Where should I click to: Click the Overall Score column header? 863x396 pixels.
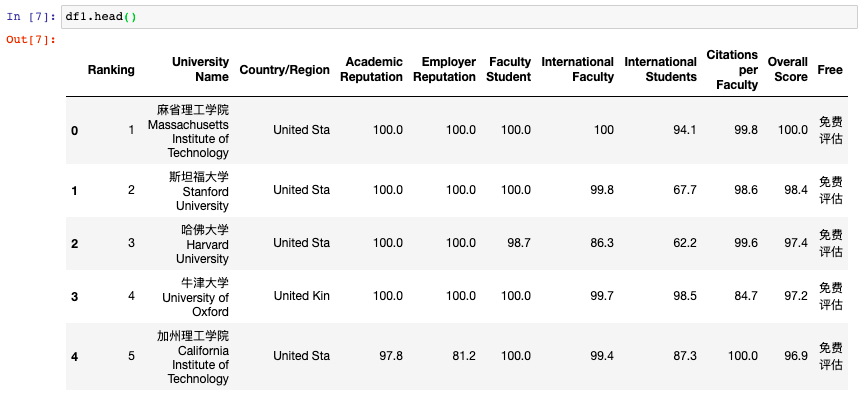pos(788,69)
